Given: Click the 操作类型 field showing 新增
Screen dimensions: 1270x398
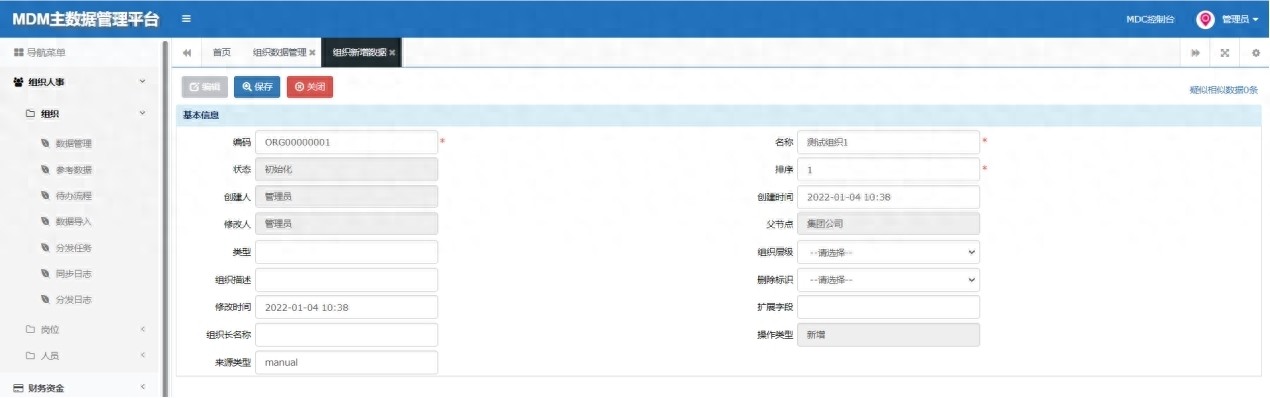Looking at the screenshot, I should pos(888,335).
